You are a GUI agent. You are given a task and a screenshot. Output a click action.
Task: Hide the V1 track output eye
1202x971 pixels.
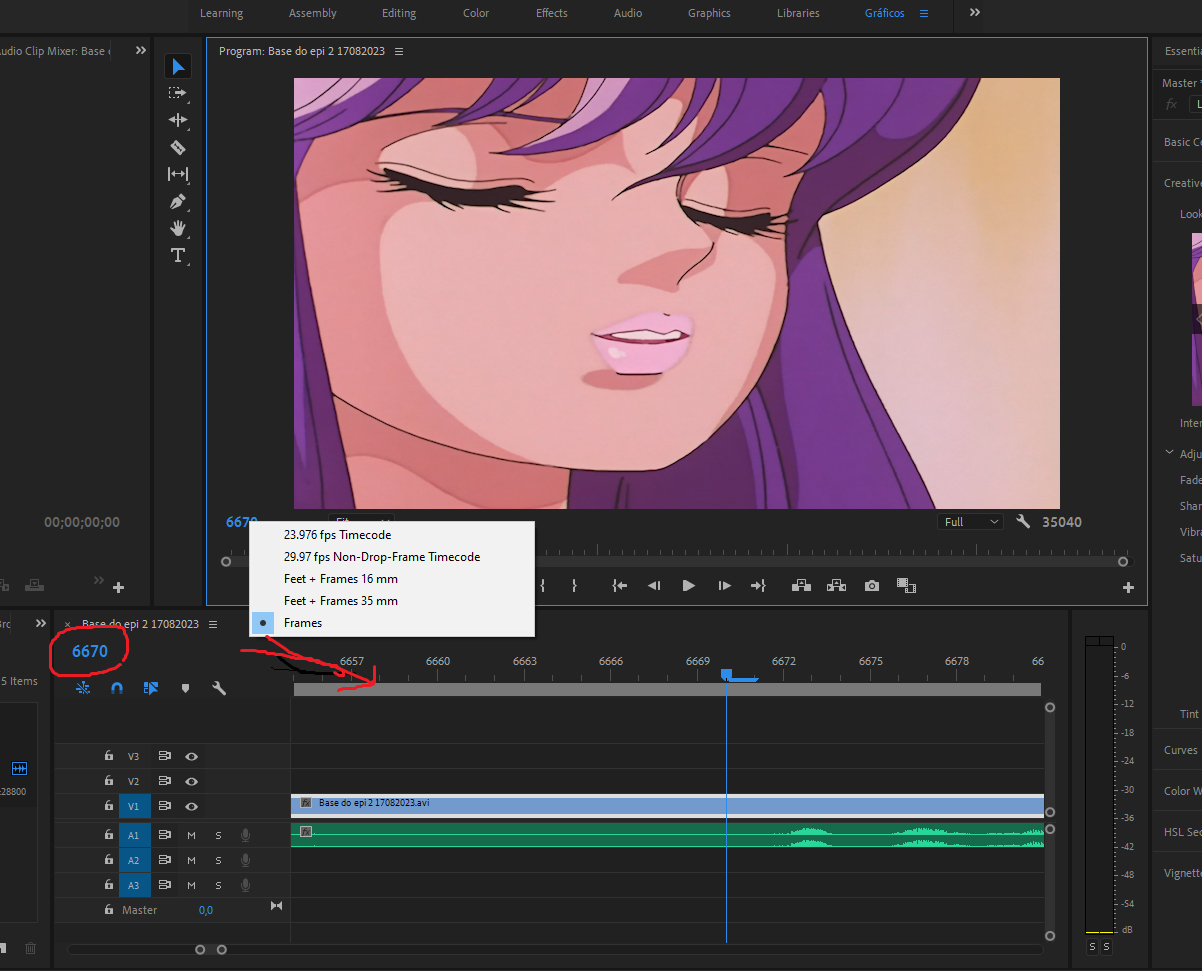click(x=191, y=806)
